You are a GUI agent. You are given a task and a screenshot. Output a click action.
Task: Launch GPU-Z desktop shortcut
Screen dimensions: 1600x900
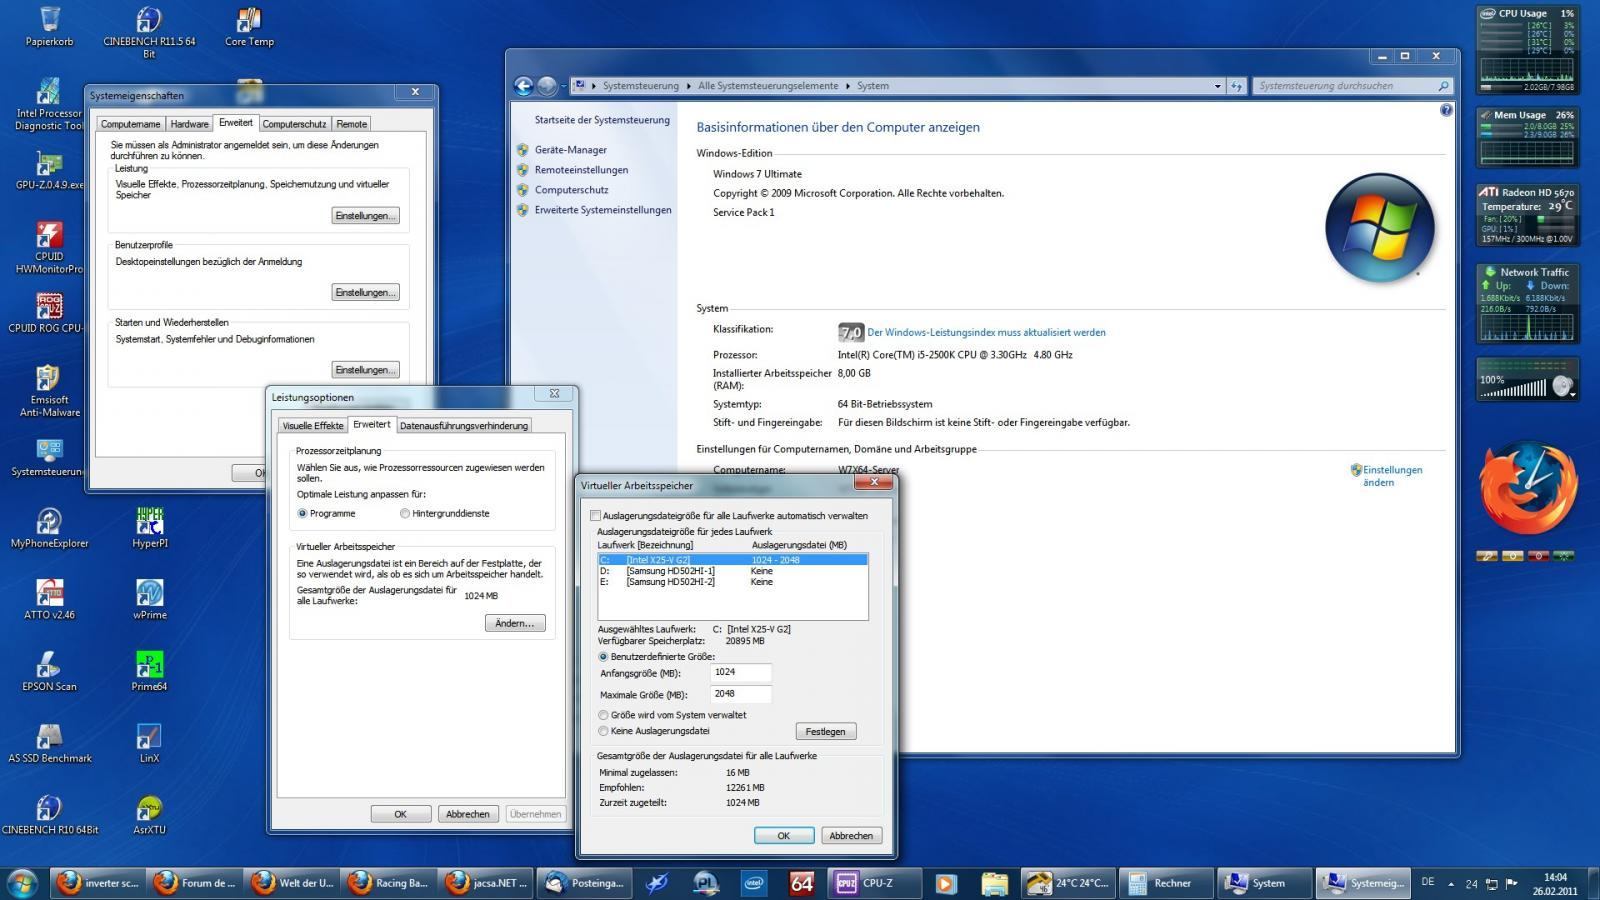click(49, 168)
